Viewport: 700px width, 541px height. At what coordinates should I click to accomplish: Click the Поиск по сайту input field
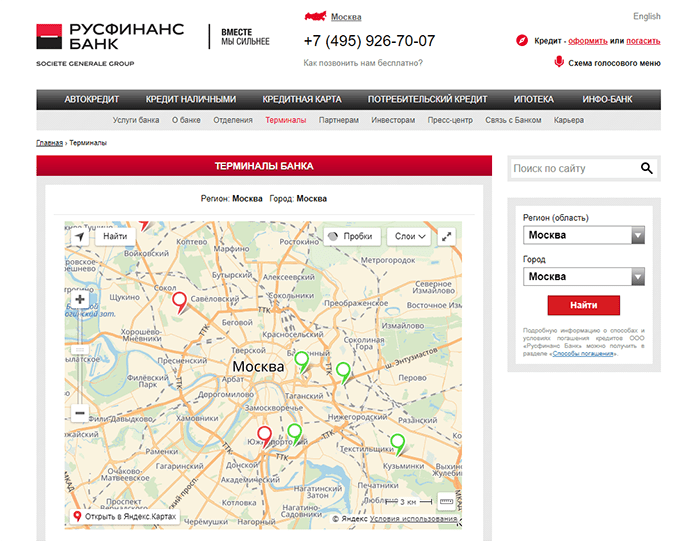click(x=575, y=168)
